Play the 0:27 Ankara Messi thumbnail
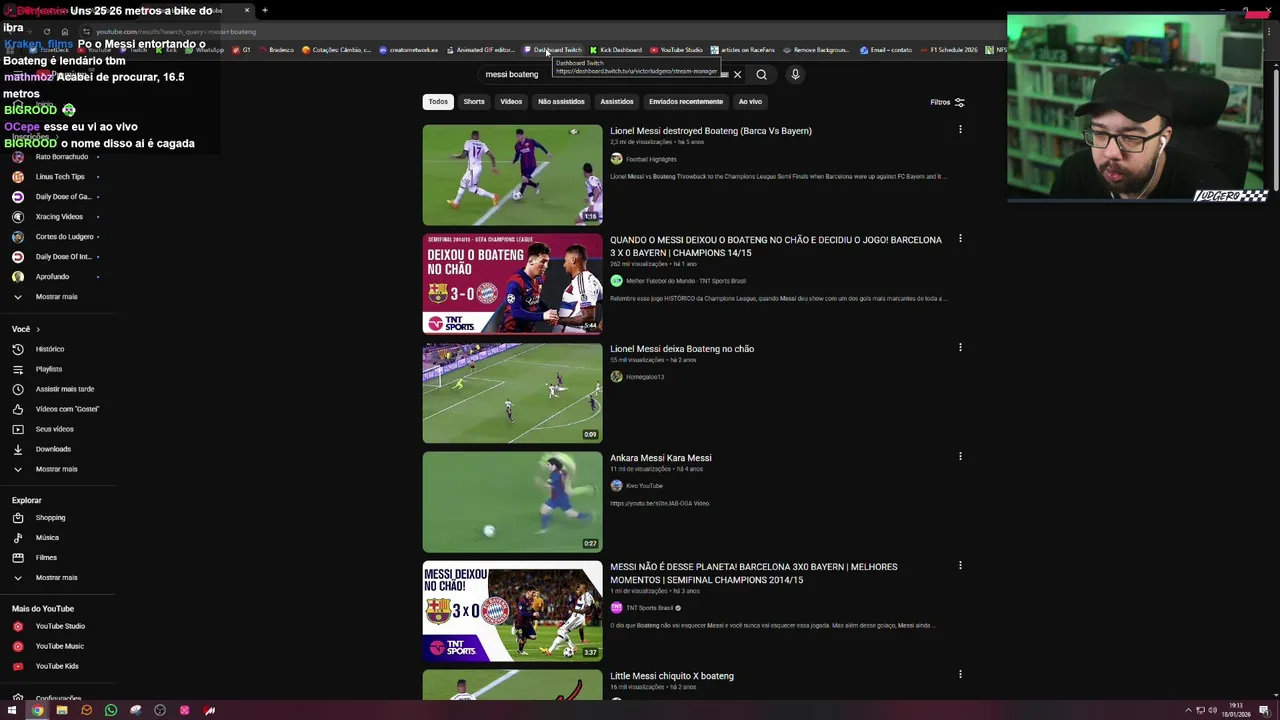The image size is (1280, 720). tap(512, 502)
